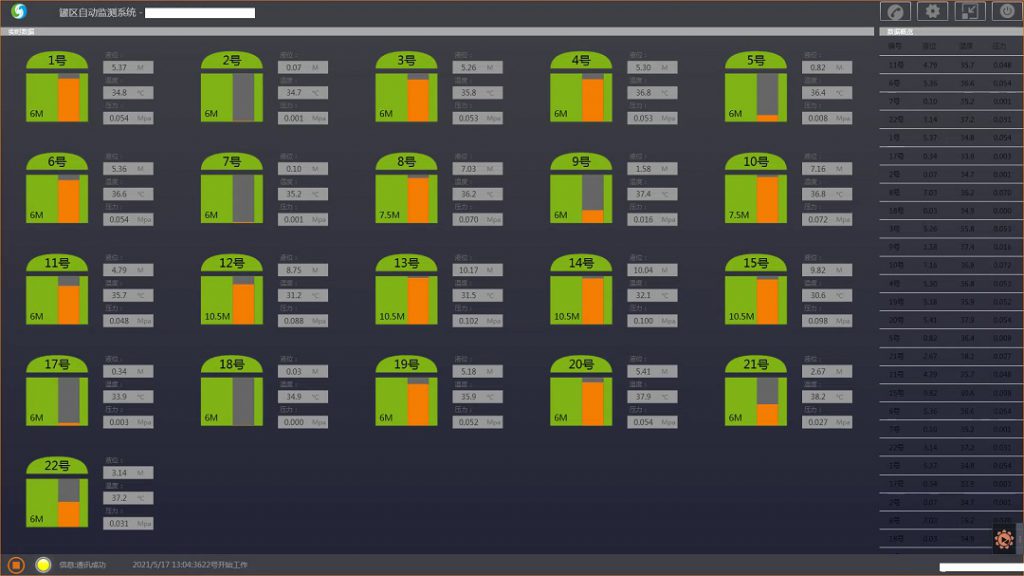This screenshot has height=576, width=1024.
Task: Click the orange gear icon at bottom right
Action: (1004, 539)
